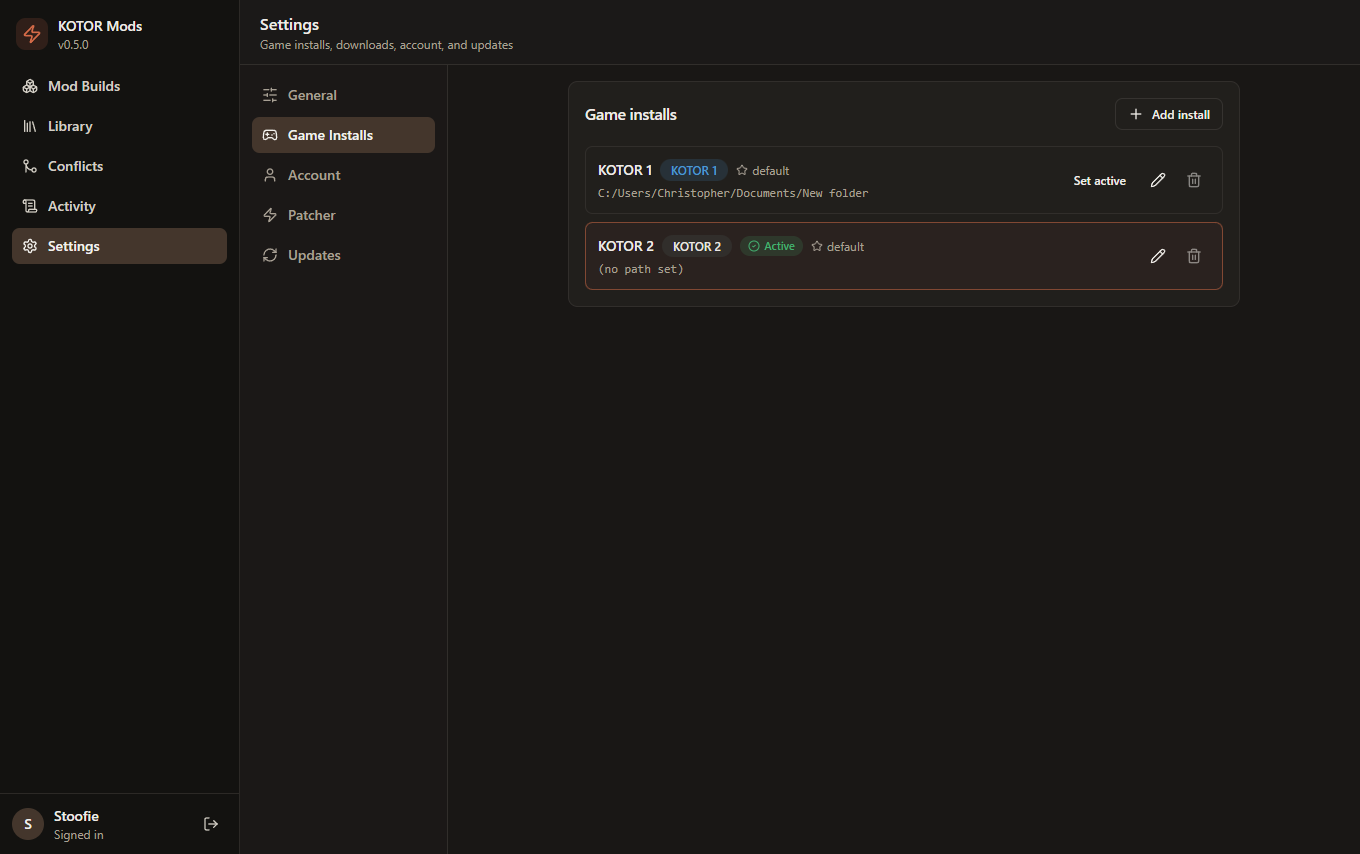Click the Settings page title
1360x854 pixels.
click(x=289, y=24)
